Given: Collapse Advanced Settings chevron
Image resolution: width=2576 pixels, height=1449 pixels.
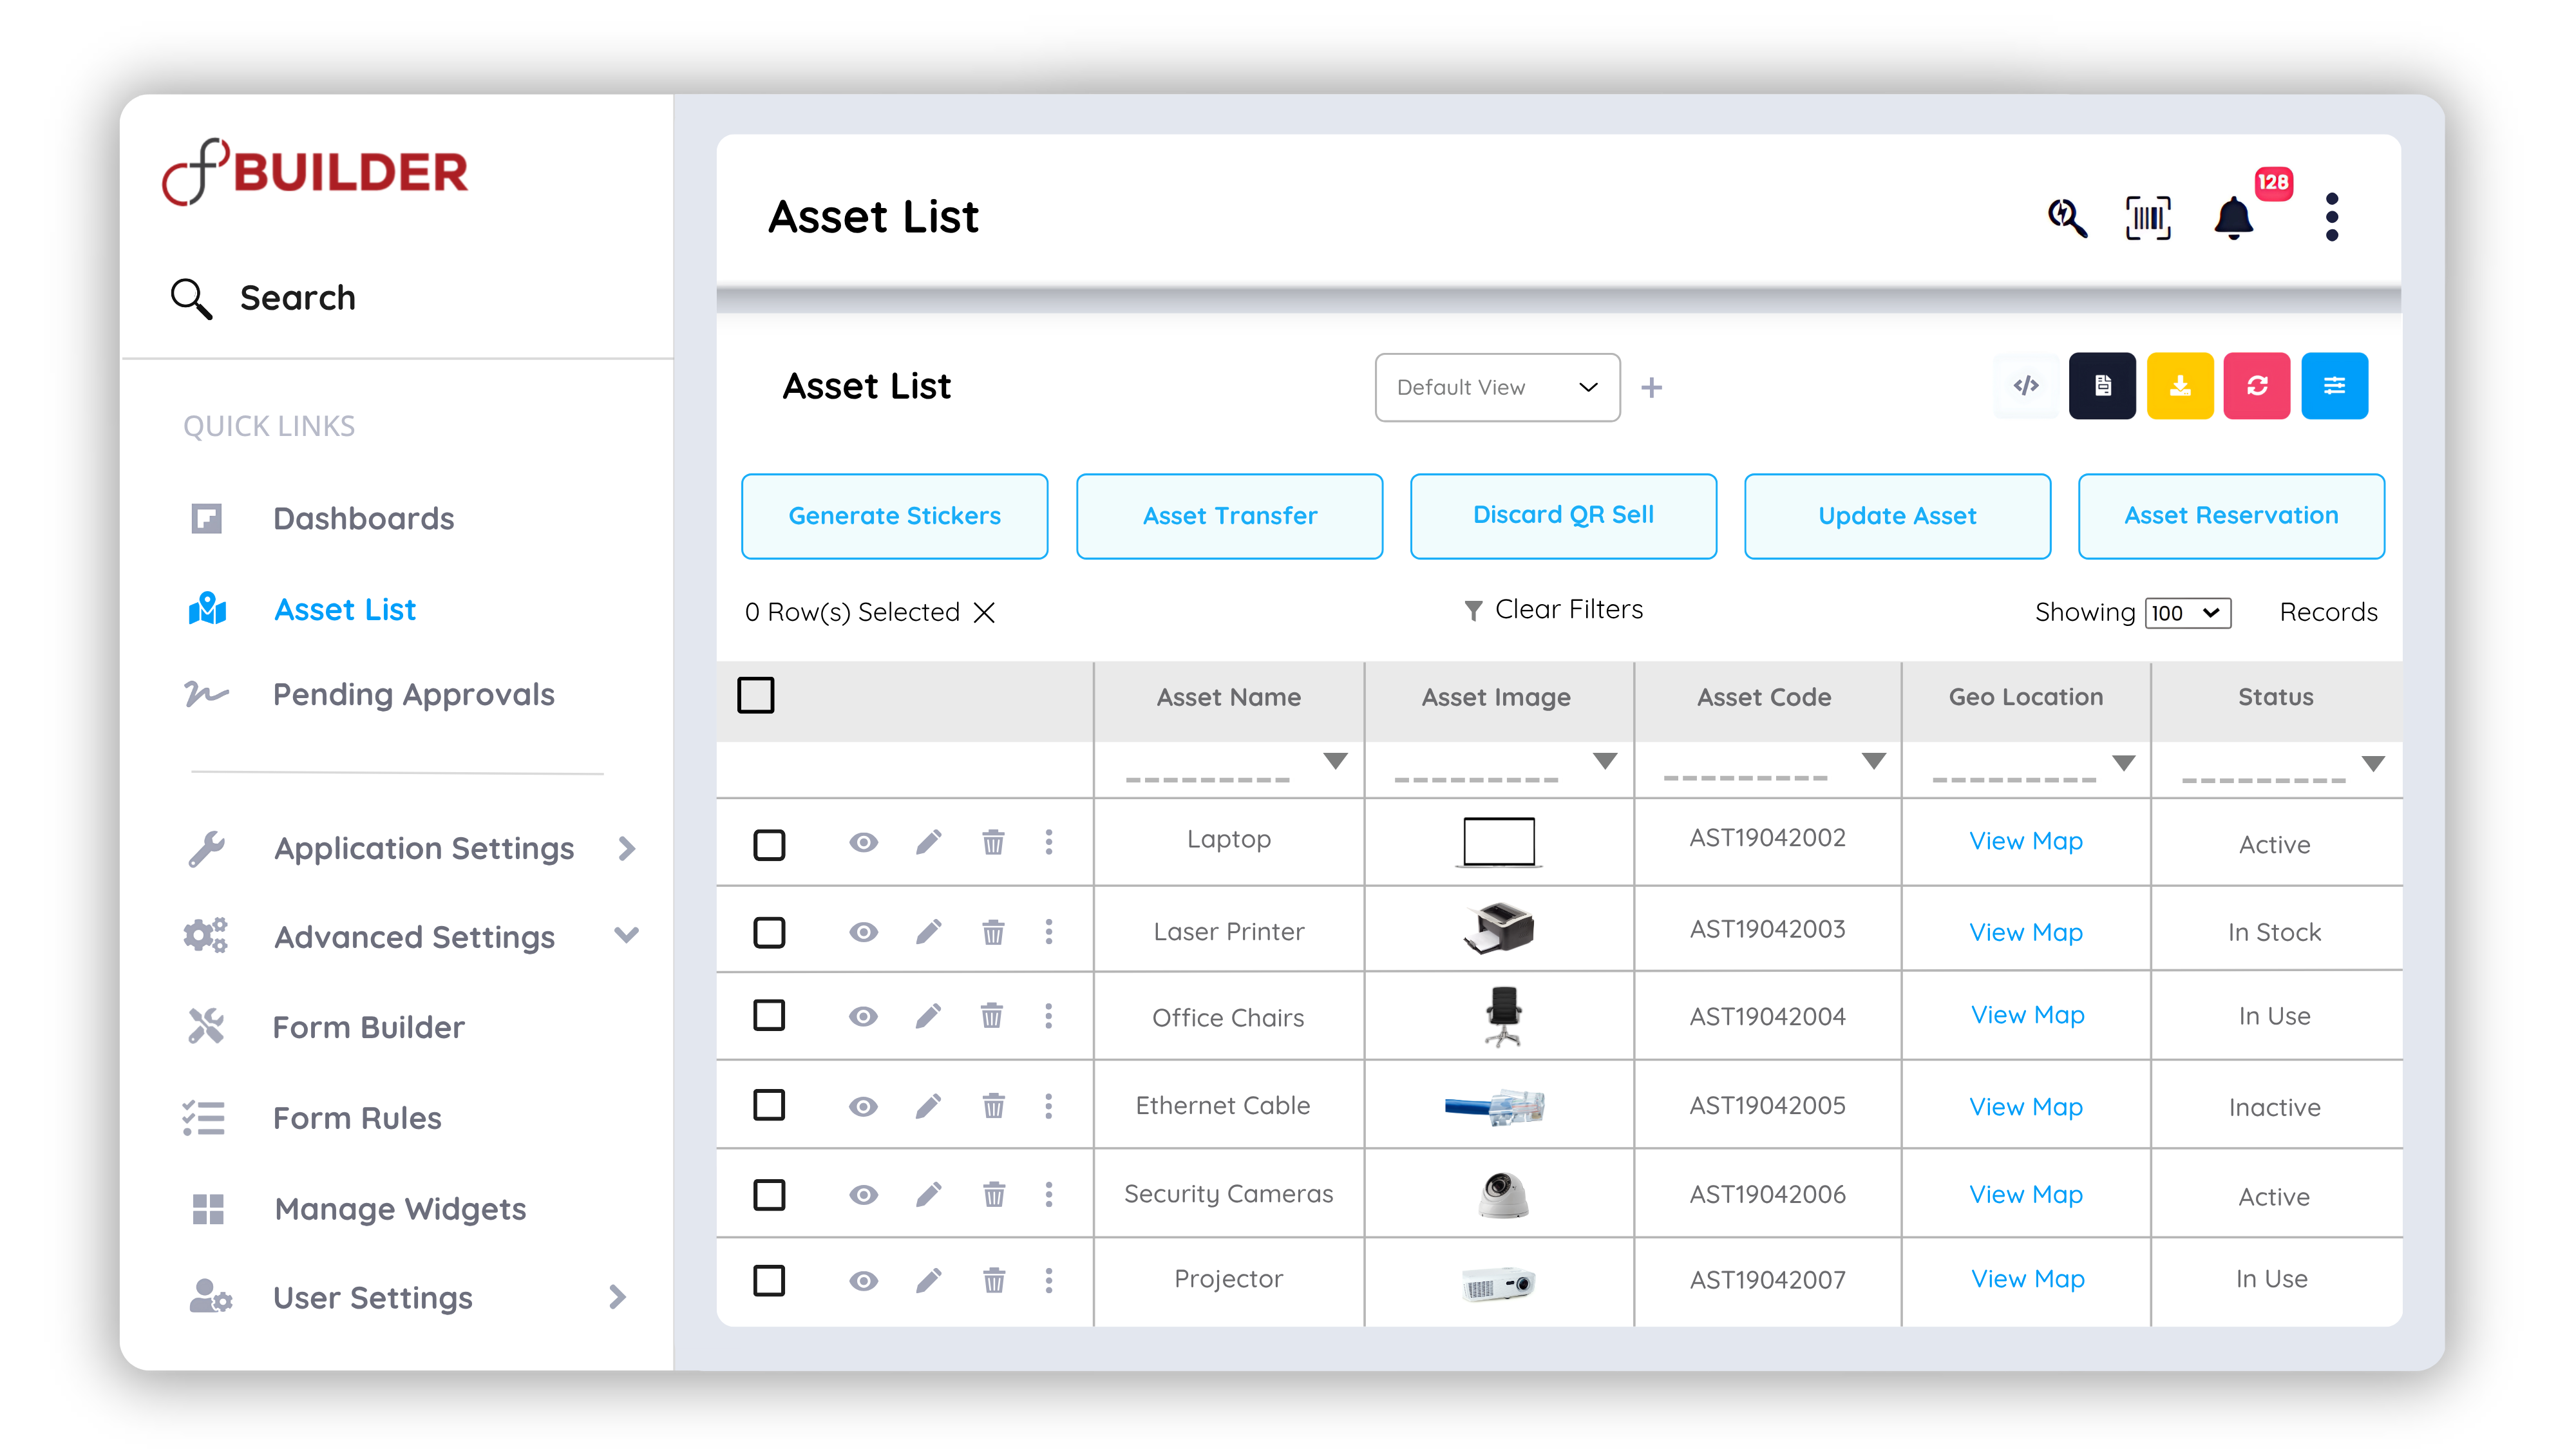Looking at the screenshot, I should click(627, 936).
